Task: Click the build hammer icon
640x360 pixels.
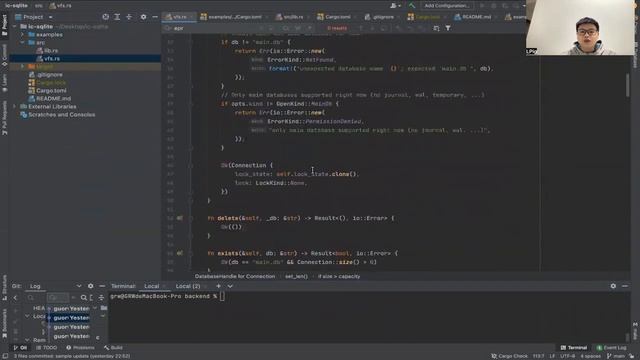Action: [411, 5]
